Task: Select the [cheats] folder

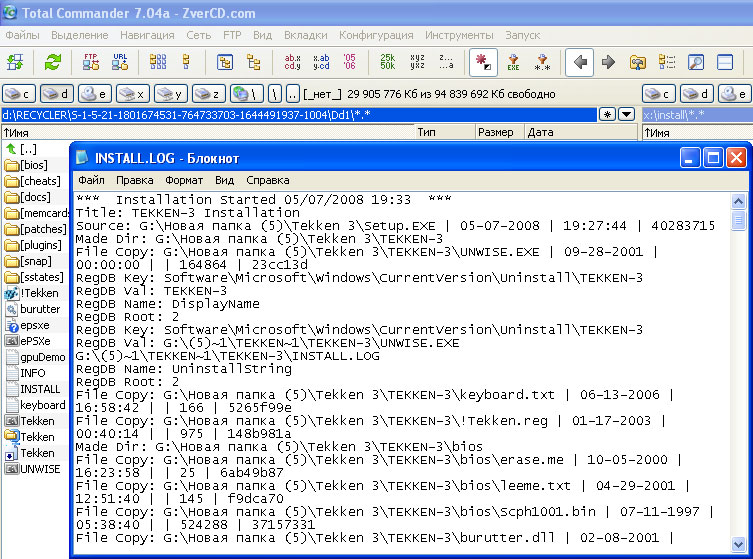Action: [33, 181]
